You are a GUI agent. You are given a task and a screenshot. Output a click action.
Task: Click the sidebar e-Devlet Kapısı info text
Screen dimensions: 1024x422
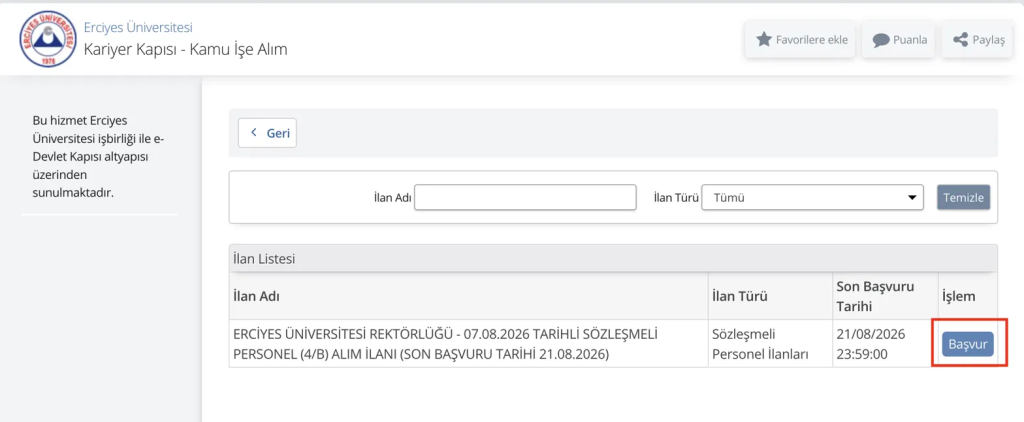coord(98,157)
